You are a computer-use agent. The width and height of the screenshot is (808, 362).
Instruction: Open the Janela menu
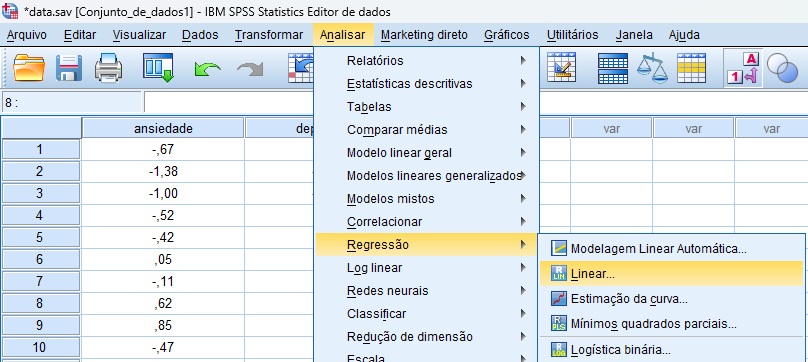click(634, 35)
